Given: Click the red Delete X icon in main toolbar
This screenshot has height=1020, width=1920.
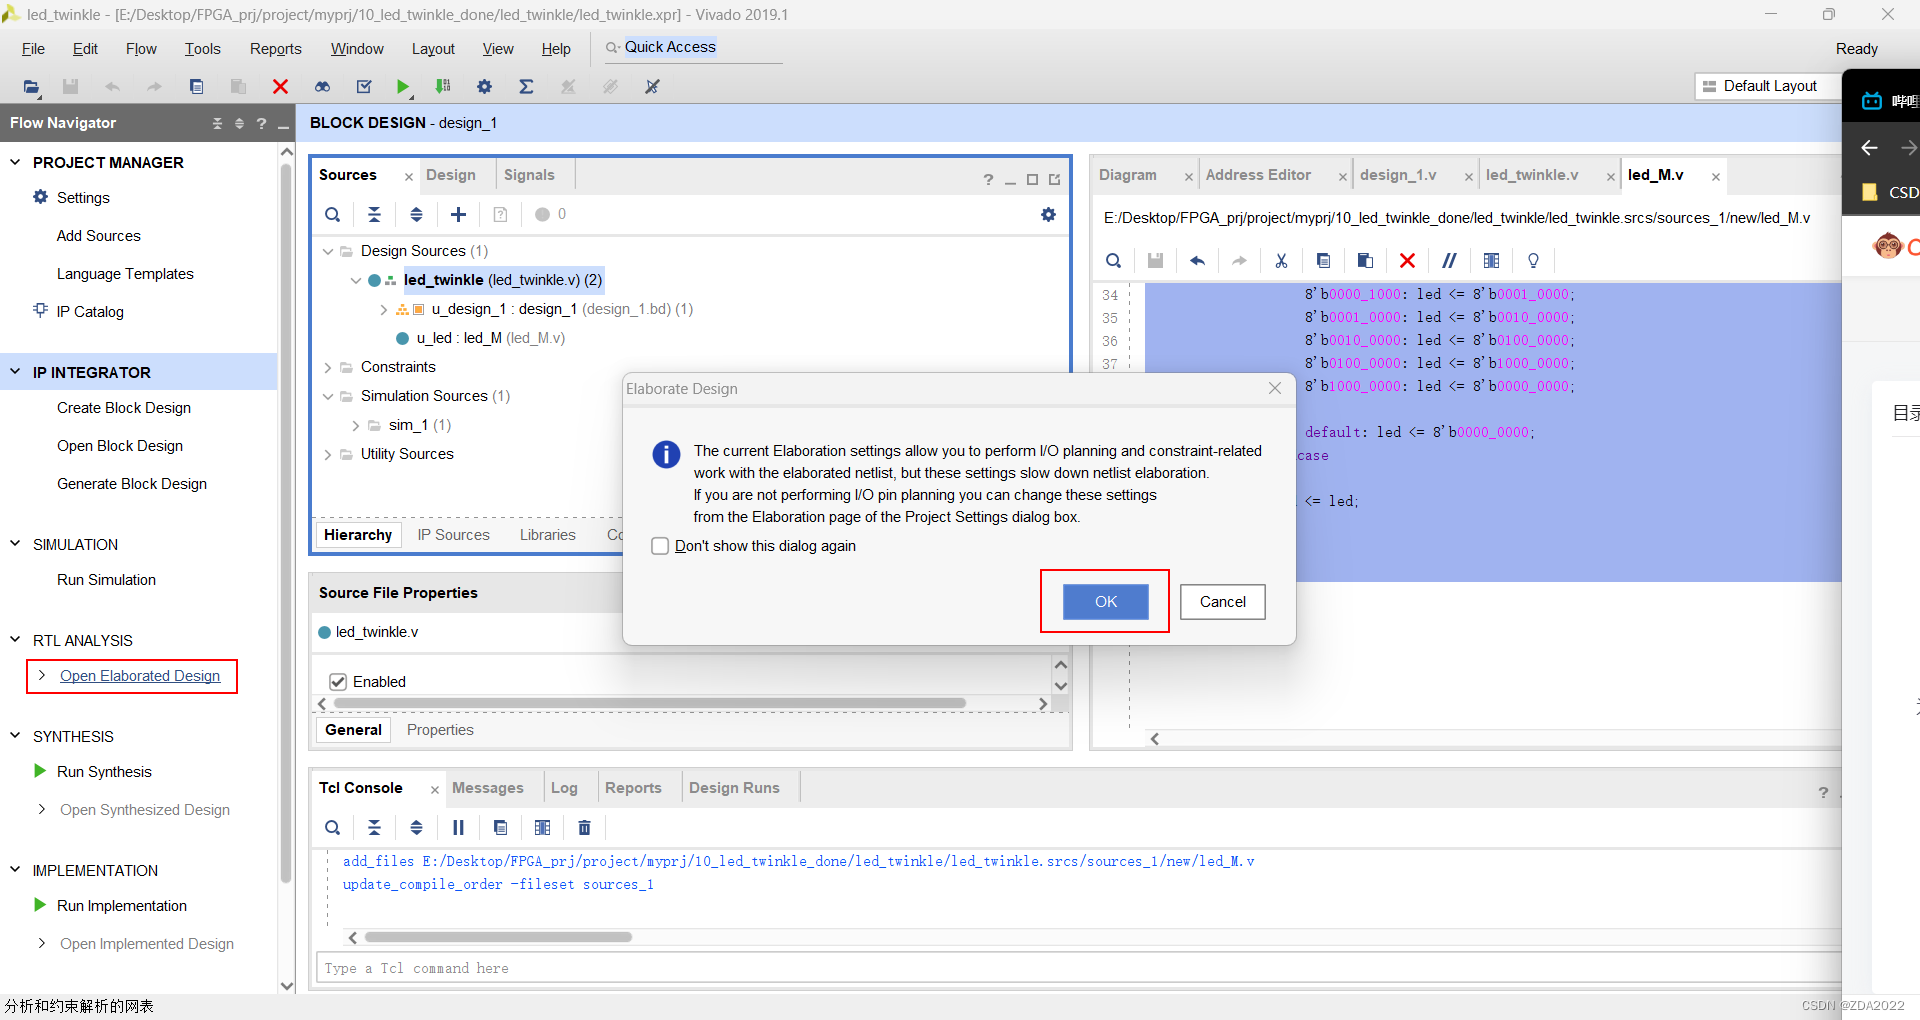Looking at the screenshot, I should coord(280,87).
